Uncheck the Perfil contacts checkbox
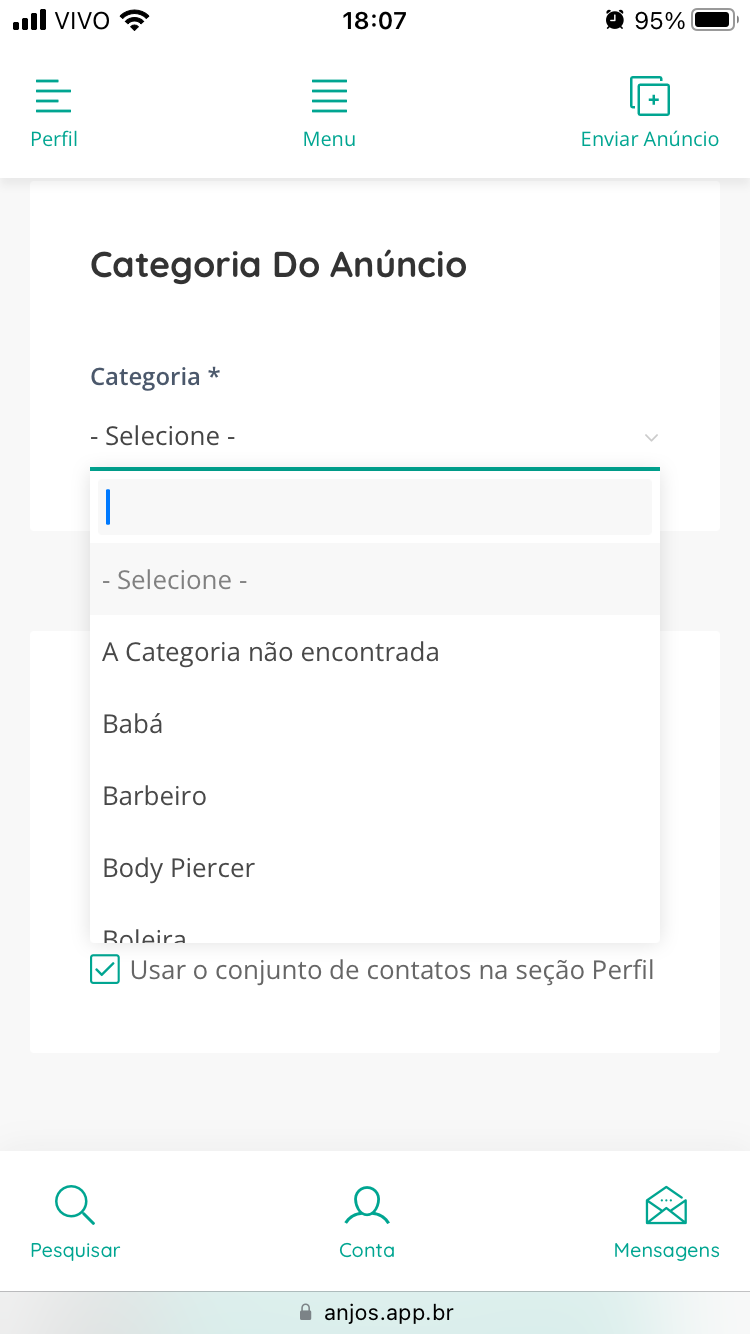Viewport: 750px width, 1334px height. coord(105,970)
